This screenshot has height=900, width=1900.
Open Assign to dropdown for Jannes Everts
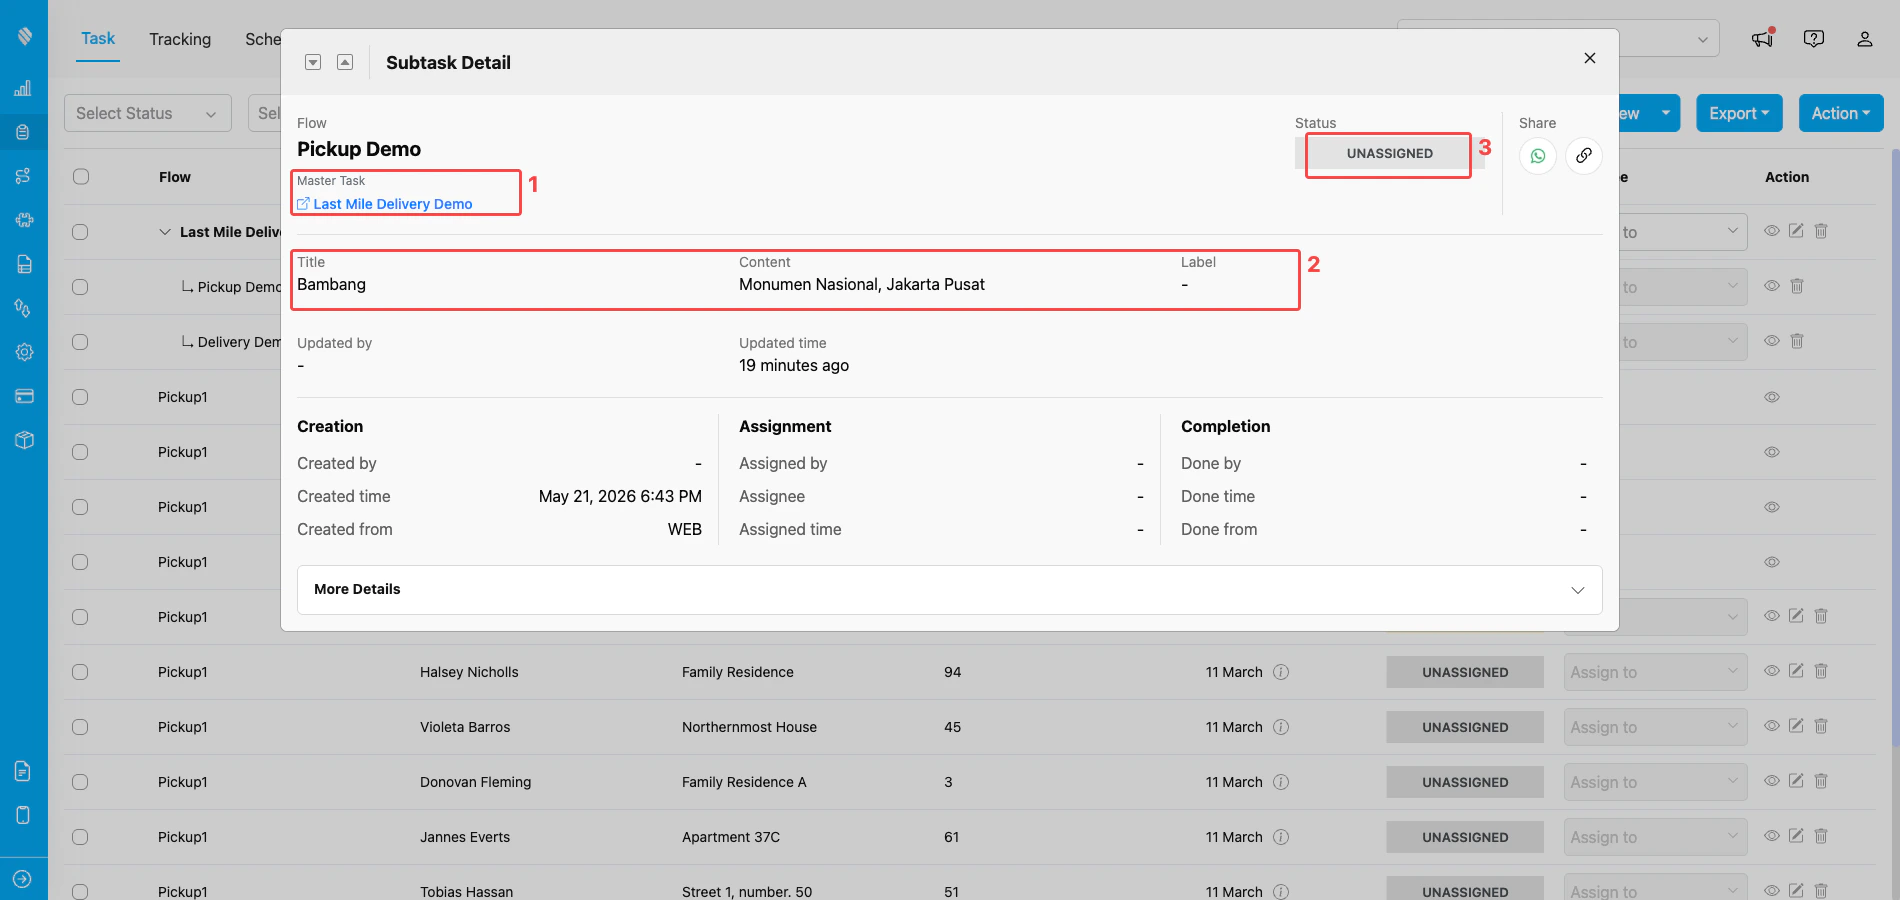(x=1655, y=837)
